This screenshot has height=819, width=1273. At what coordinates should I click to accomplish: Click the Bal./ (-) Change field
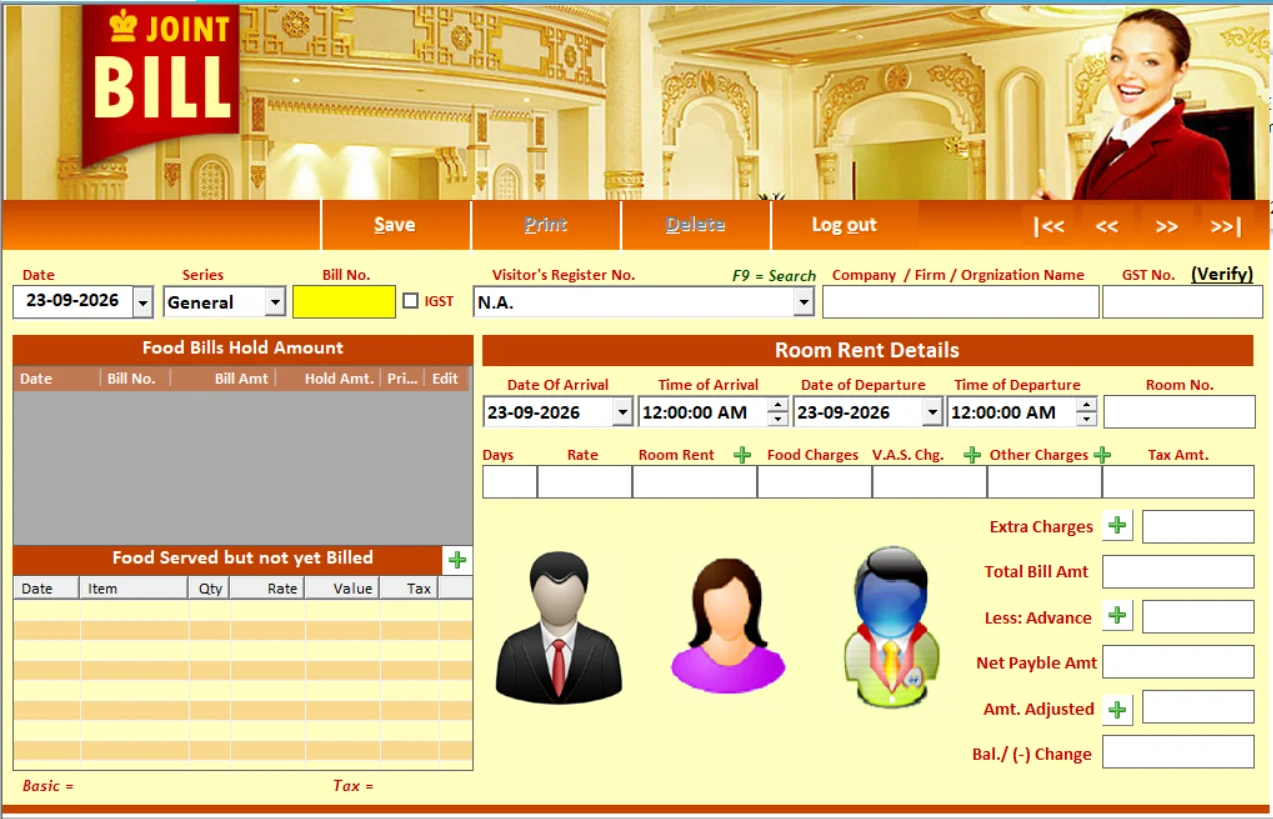tap(1178, 752)
